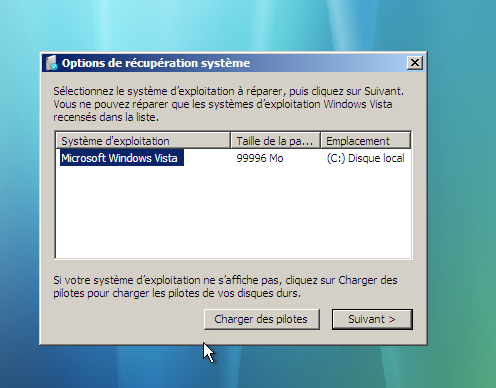Click the 99996 Mo partition size value
Screen dimensions: 496x388
click(x=260, y=158)
